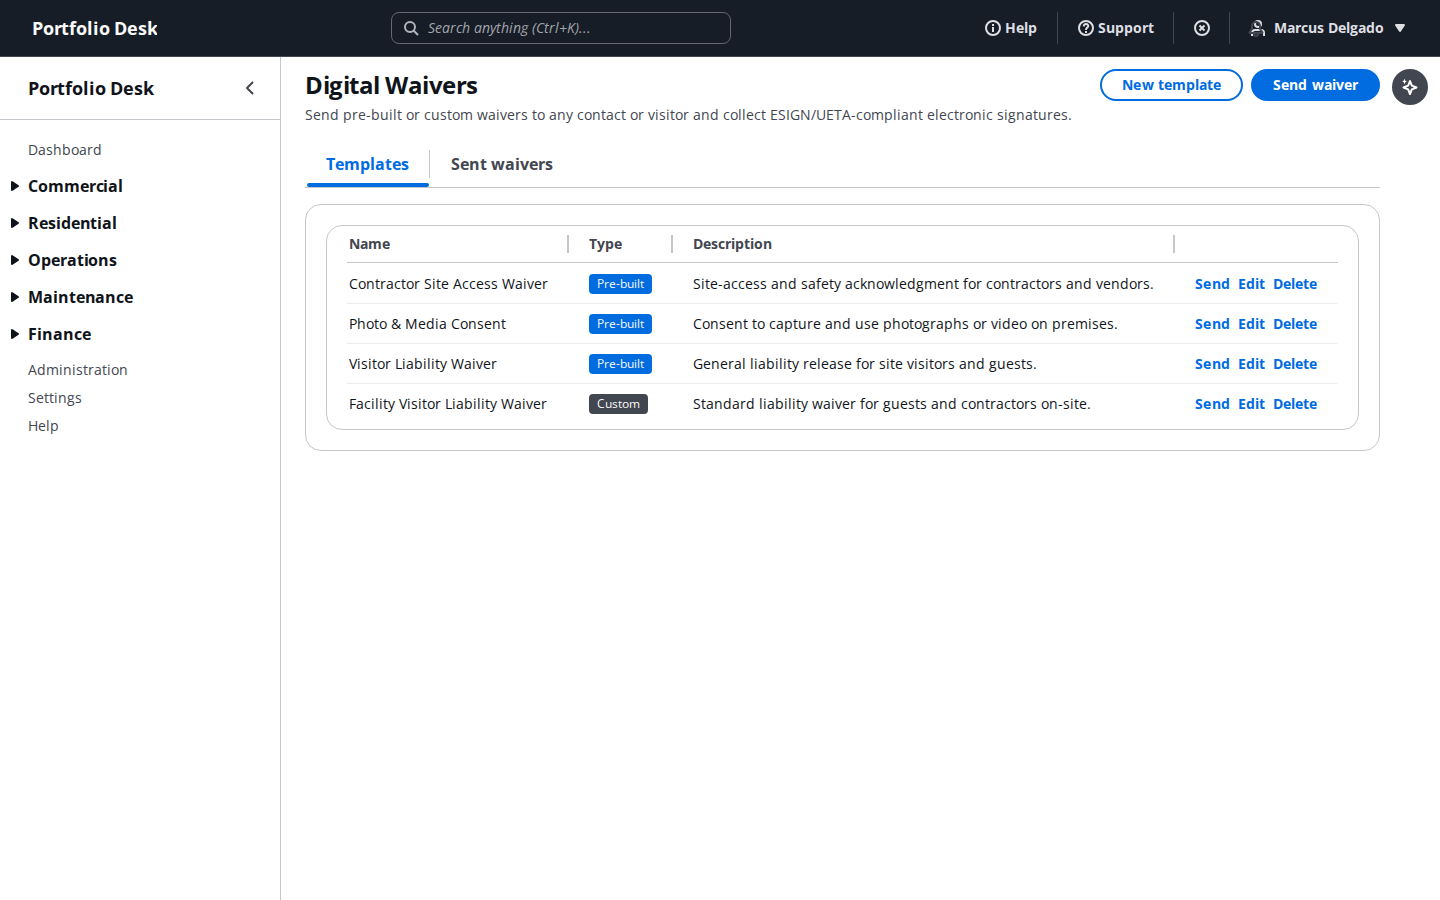
Task: Click the user avatar icon
Action: click(x=1257, y=28)
